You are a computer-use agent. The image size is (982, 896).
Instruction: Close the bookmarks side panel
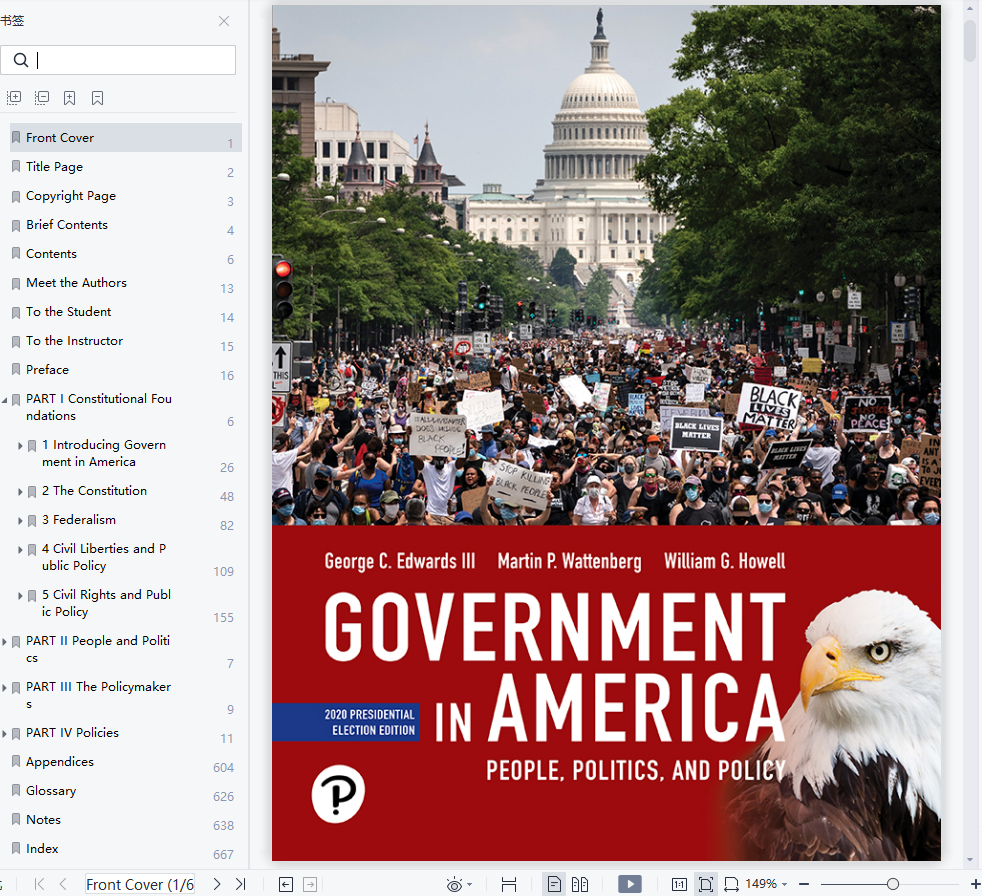coord(224,21)
